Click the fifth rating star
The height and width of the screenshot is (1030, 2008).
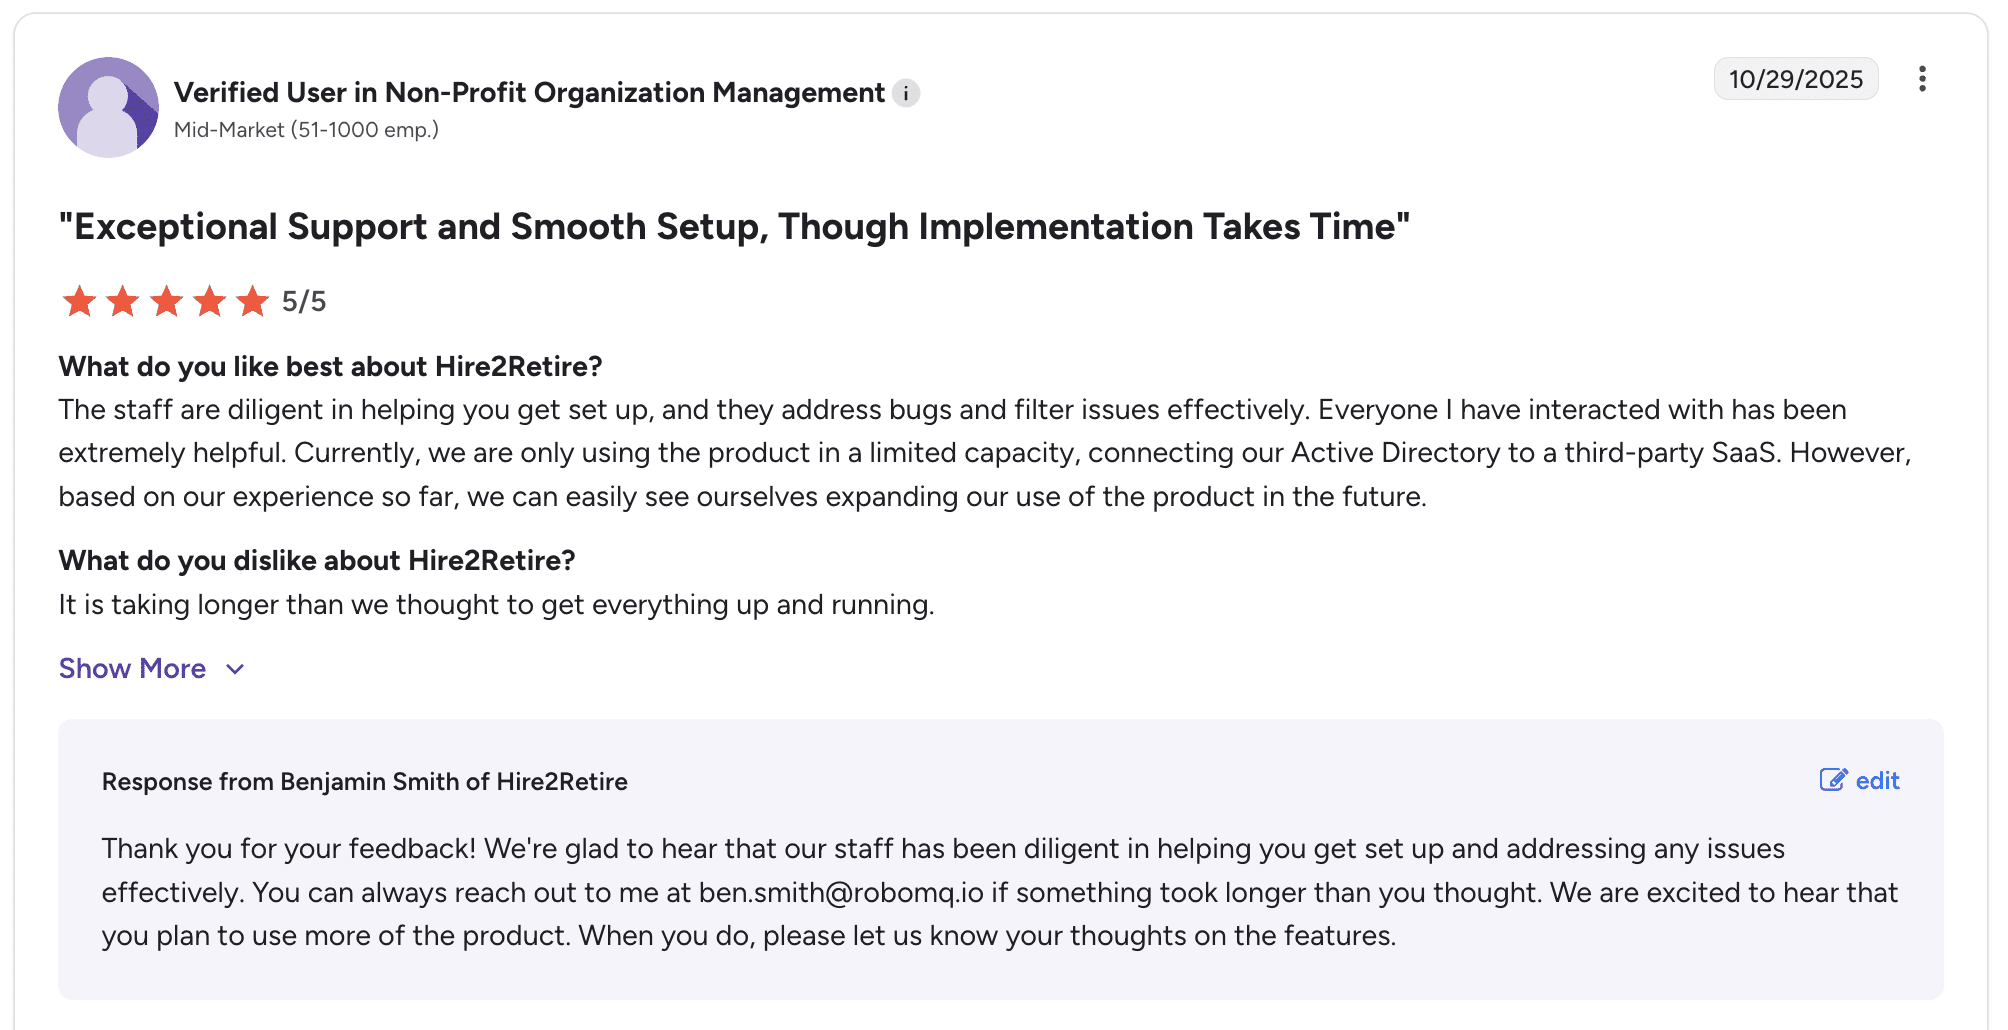pos(253,301)
